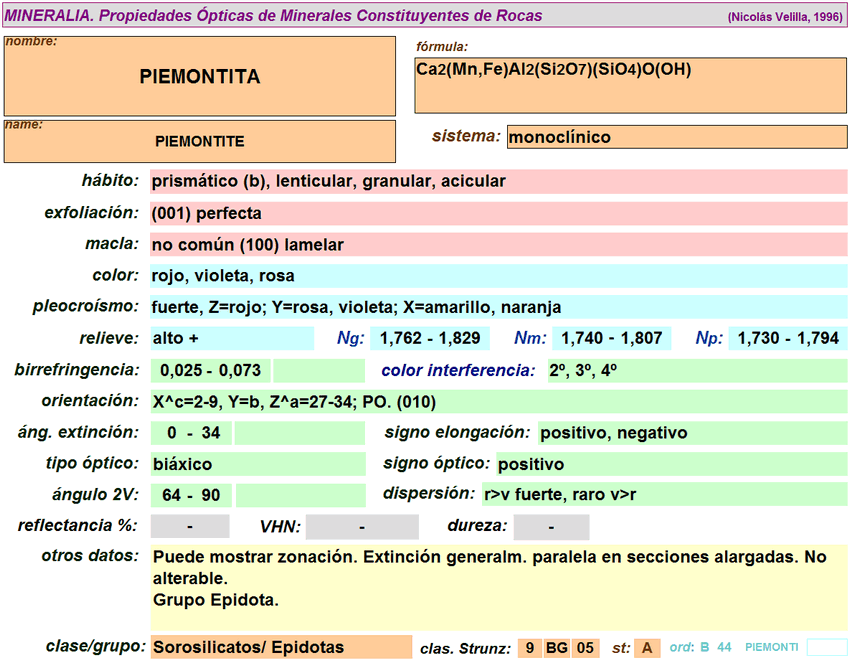Click the macla field no común lamelar
850x661 pixels.
tap(498, 245)
